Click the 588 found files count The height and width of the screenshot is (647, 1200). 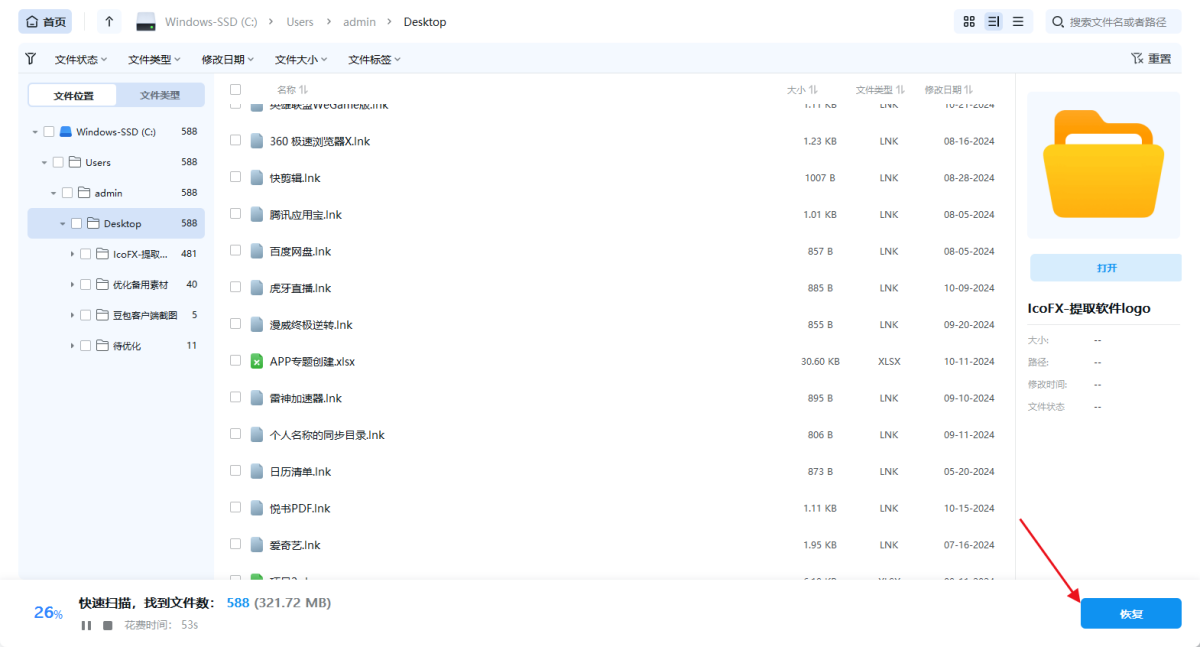click(x=238, y=603)
